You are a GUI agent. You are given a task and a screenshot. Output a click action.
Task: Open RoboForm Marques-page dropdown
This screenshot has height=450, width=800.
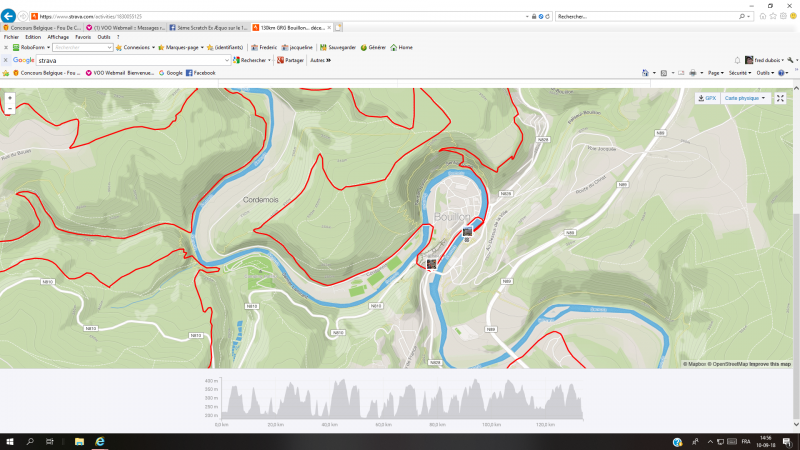click(x=181, y=47)
